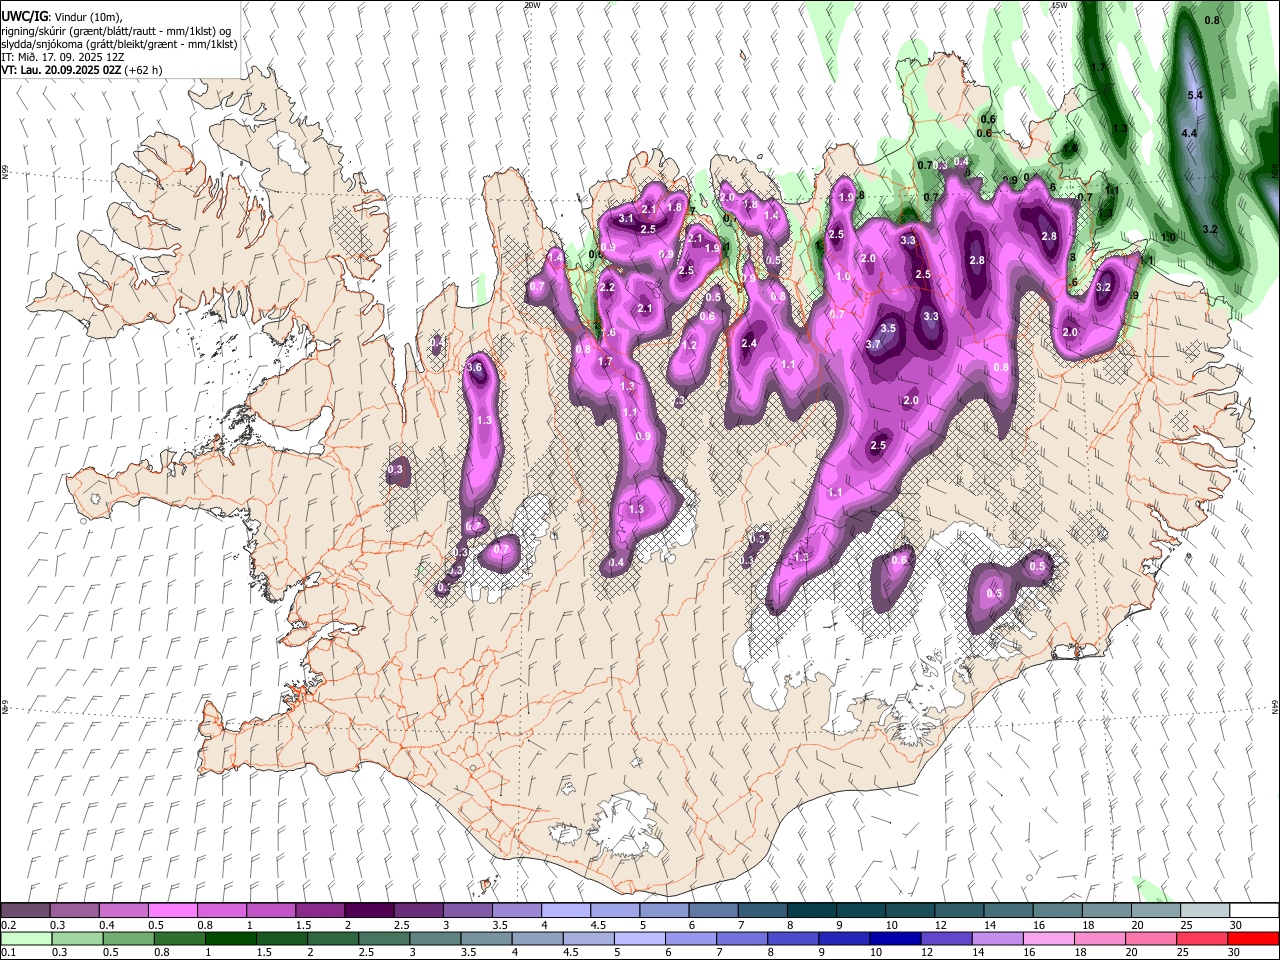The height and width of the screenshot is (960, 1280).
Task: Click the 0.2 label on snow legend
Action: (x=7, y=924)
